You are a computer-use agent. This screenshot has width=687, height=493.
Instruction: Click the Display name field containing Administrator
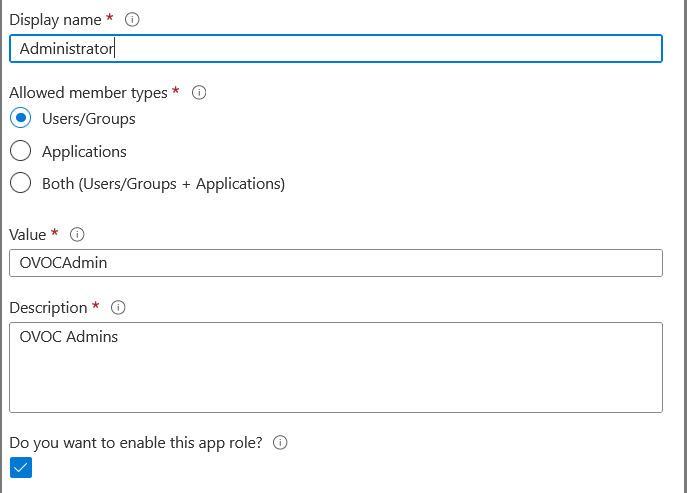pos(335,49)
